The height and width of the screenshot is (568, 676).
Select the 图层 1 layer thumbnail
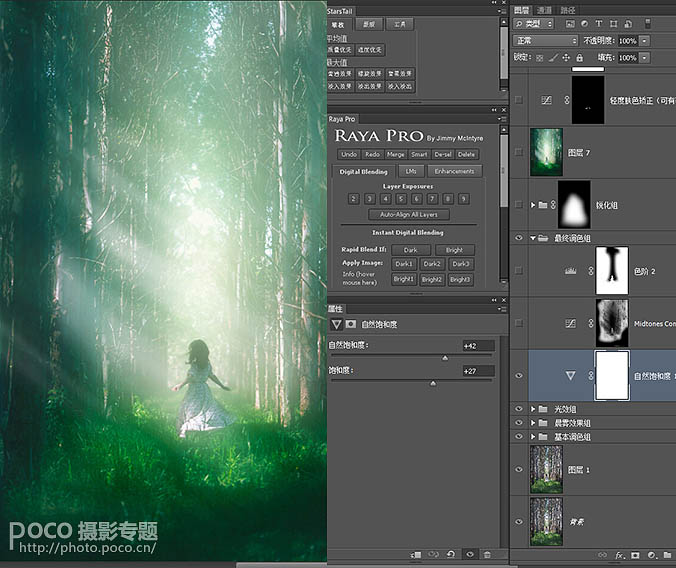pos(546,469)
